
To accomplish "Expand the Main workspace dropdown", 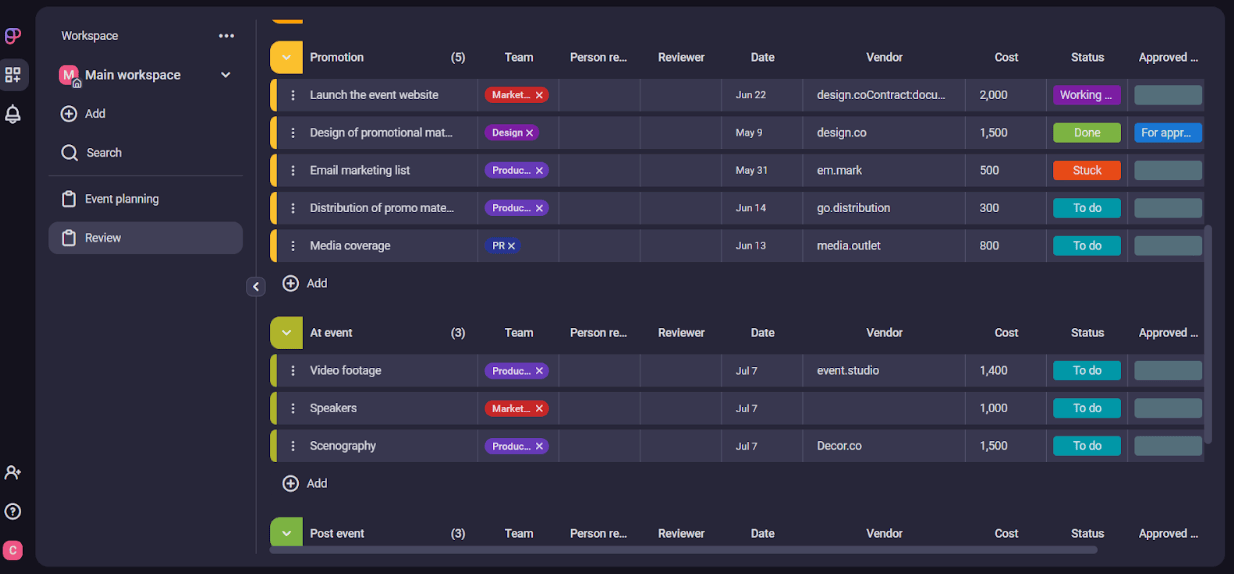I will (225, 75).
